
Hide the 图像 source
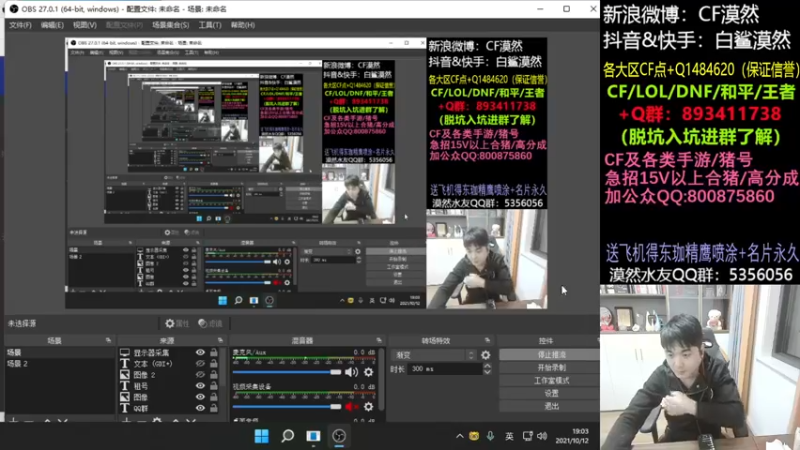pos(200,397)
